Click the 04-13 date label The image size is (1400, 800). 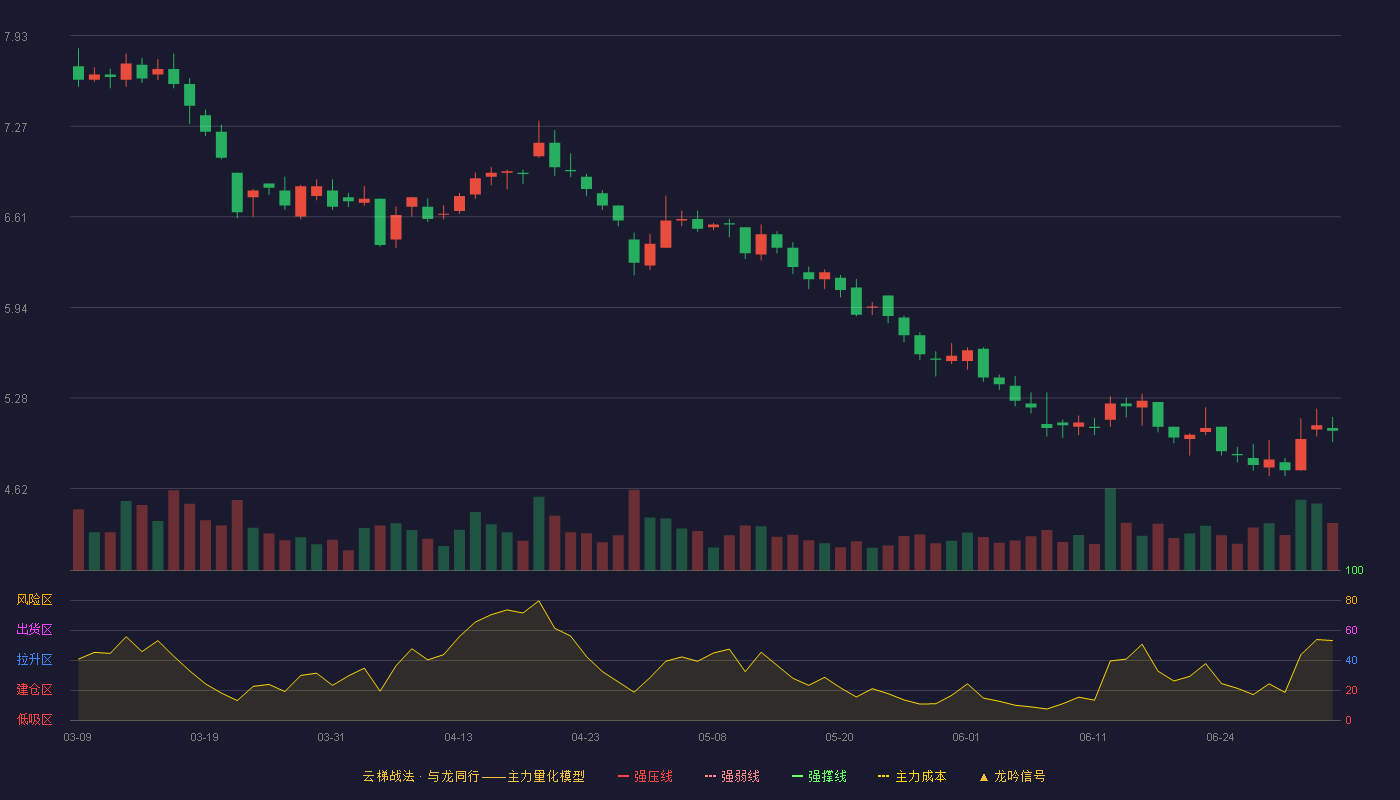(458, 737)
